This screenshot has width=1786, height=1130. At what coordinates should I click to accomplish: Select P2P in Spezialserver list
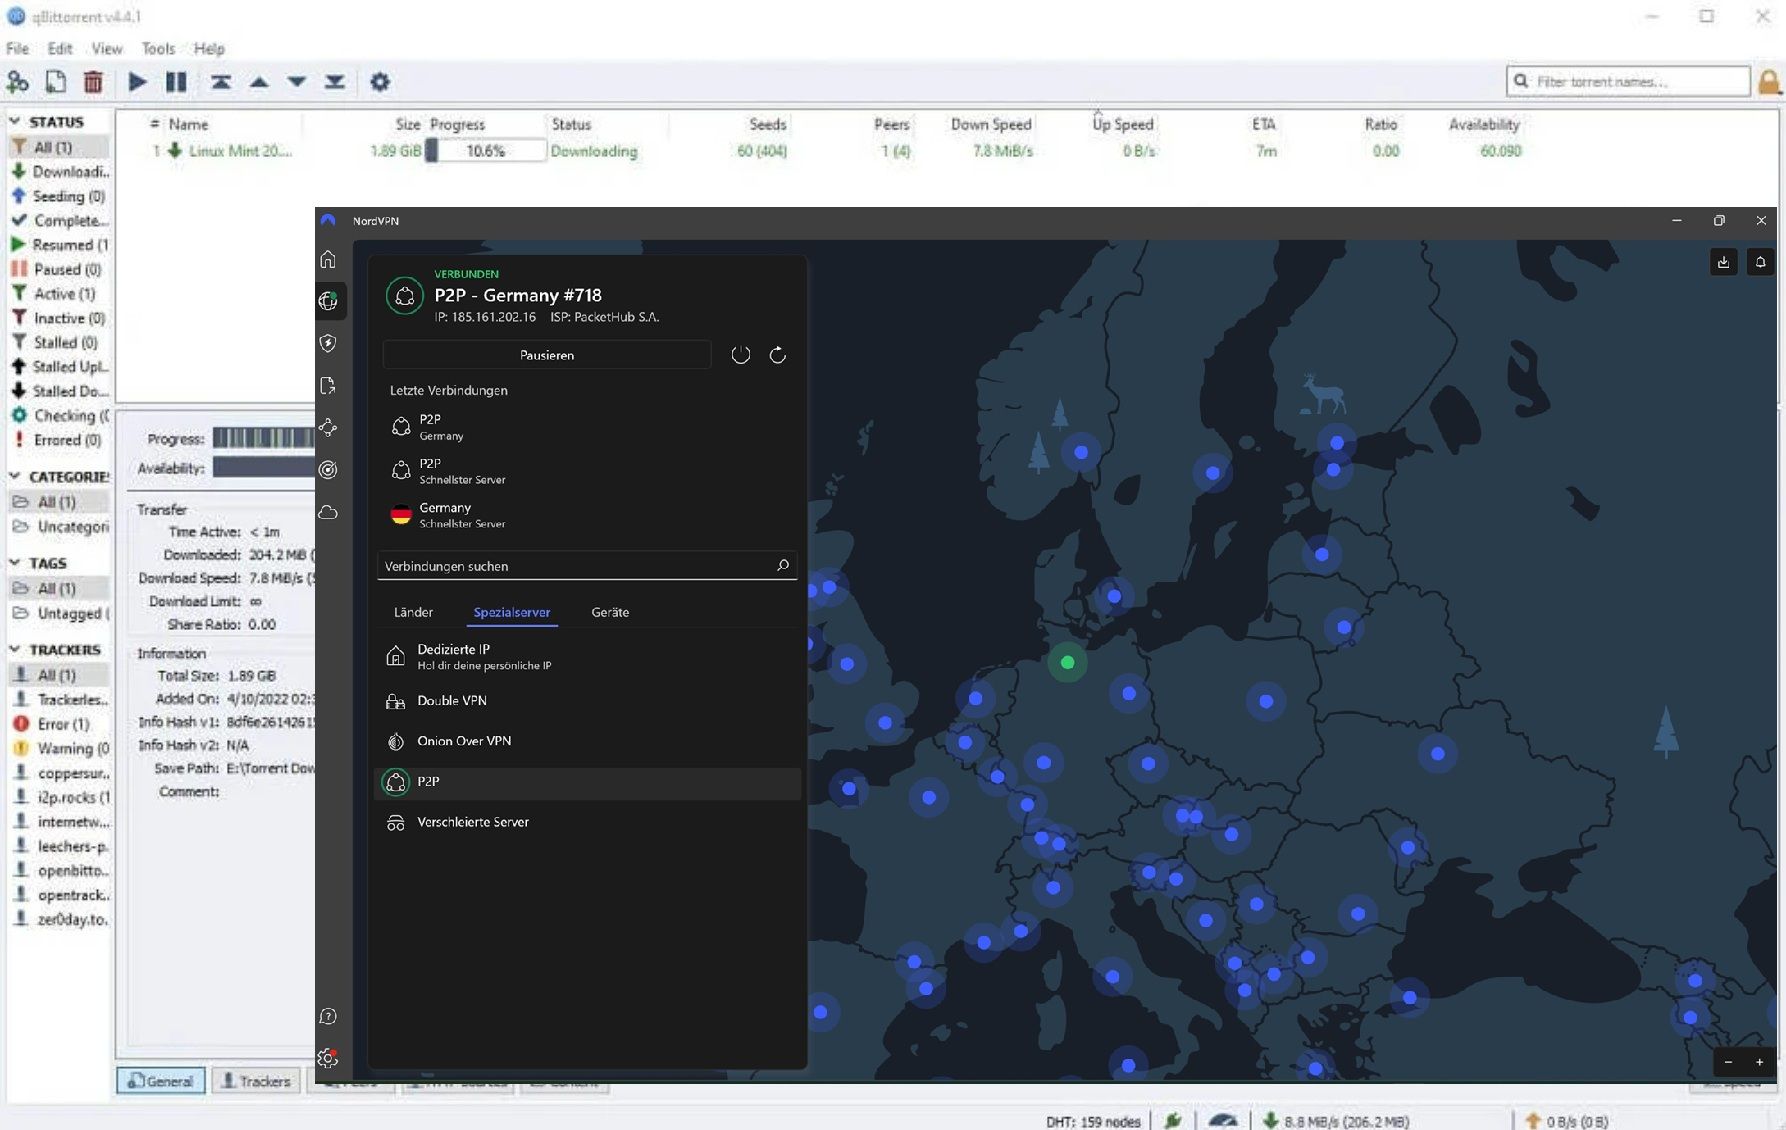[588, 782]
